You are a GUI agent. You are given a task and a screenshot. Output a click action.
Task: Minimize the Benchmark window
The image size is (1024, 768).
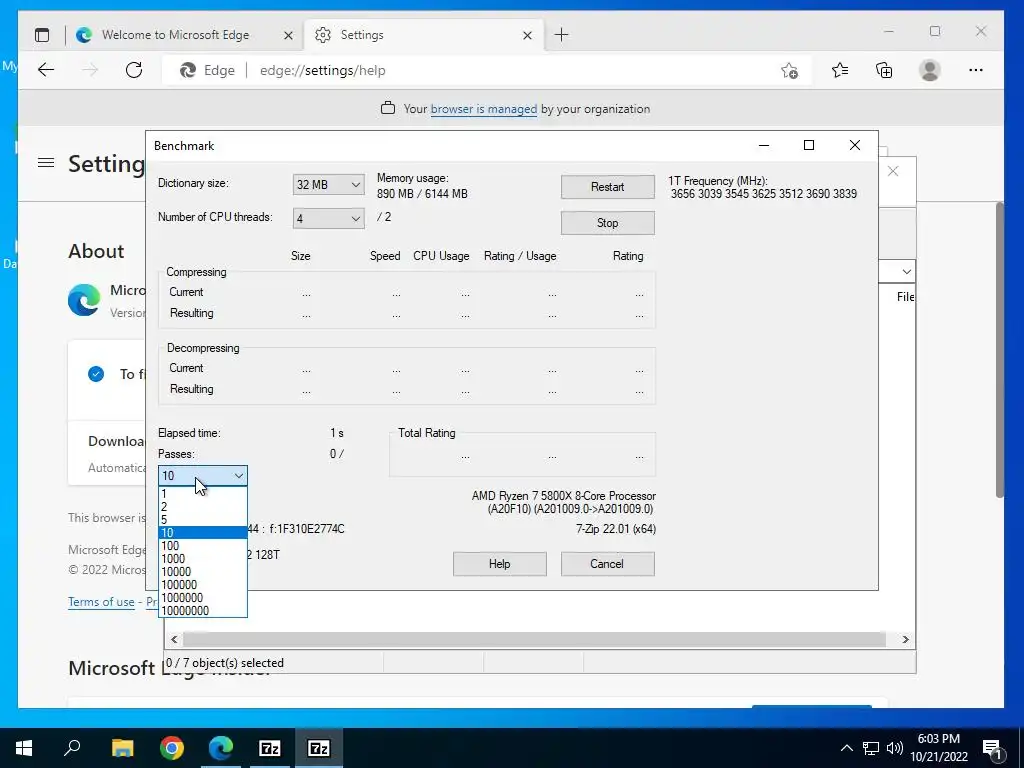click(x=763, y=145)
